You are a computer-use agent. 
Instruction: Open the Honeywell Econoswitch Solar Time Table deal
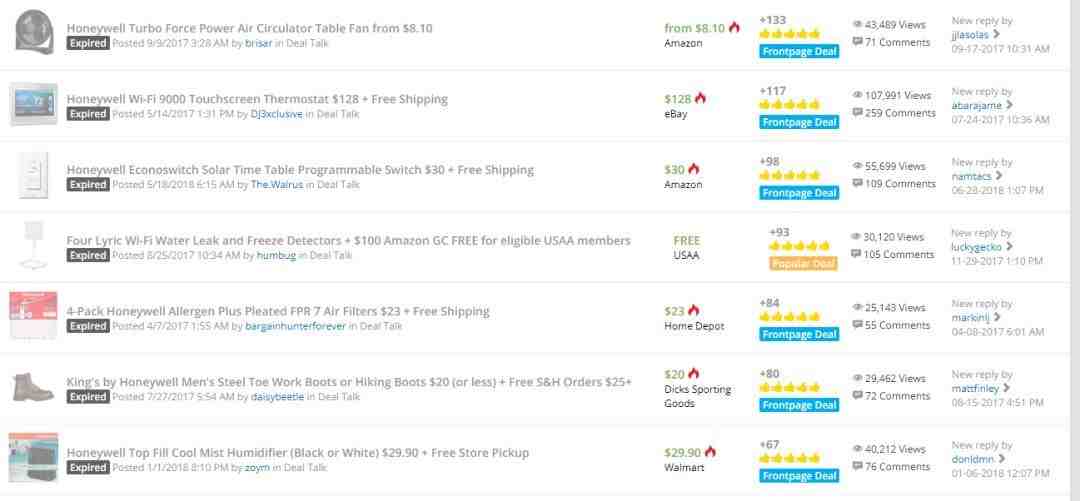pyautogui.click(x=300, y=170)
